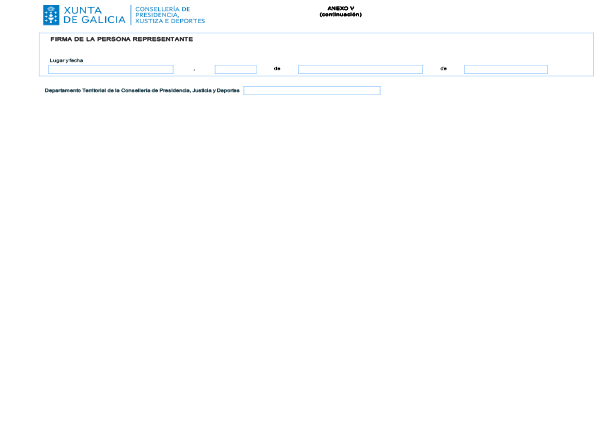The image size is (615, 439).
Task: Click the day field before first 'de'
Action: 236,69
